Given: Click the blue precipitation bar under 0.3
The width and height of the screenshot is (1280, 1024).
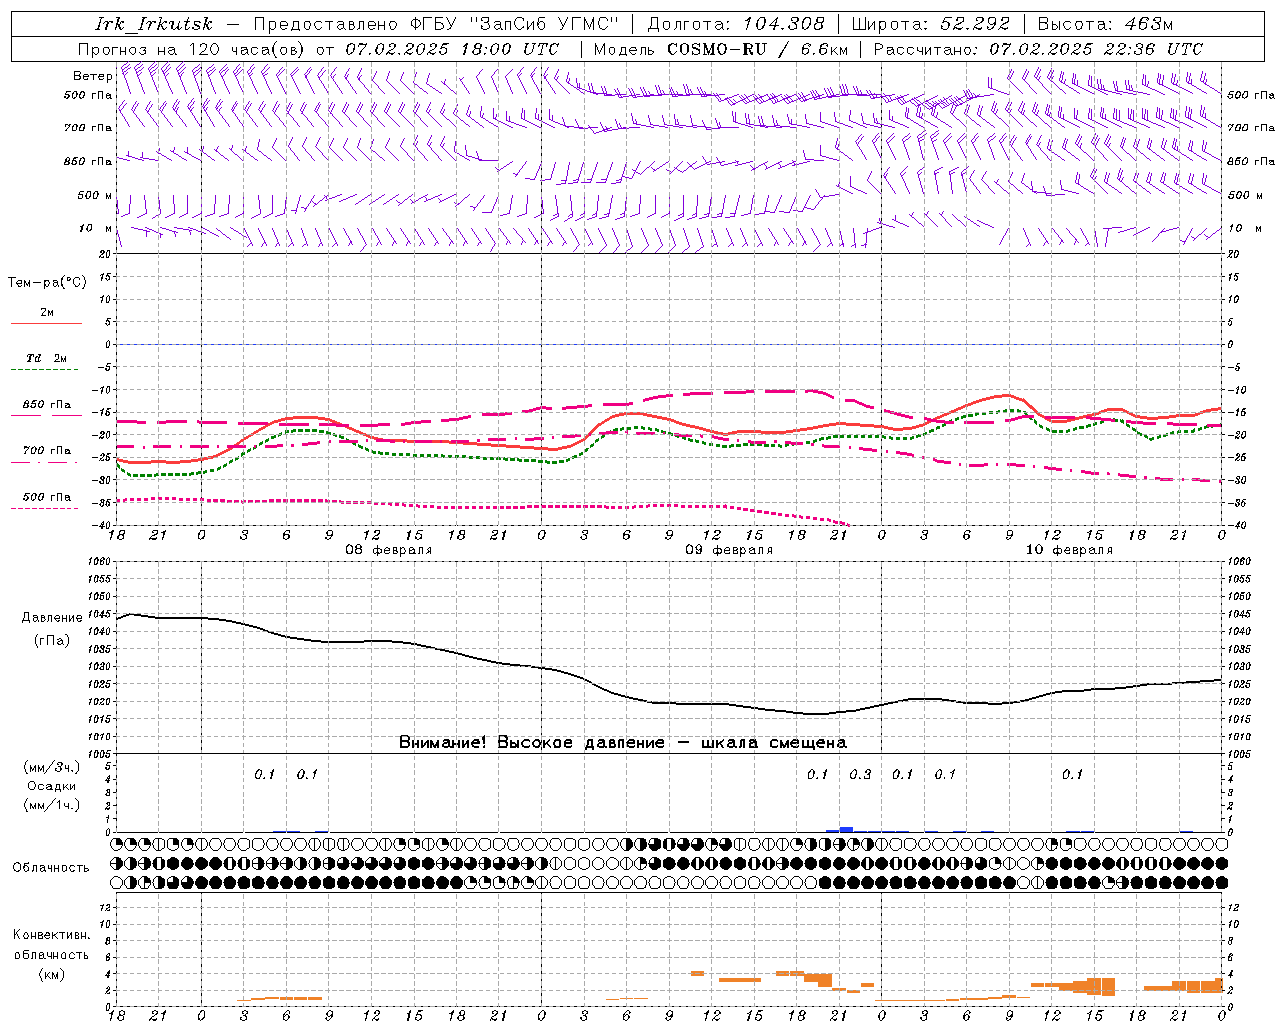Looking at the screenshot, I should [x=846, y=829].
